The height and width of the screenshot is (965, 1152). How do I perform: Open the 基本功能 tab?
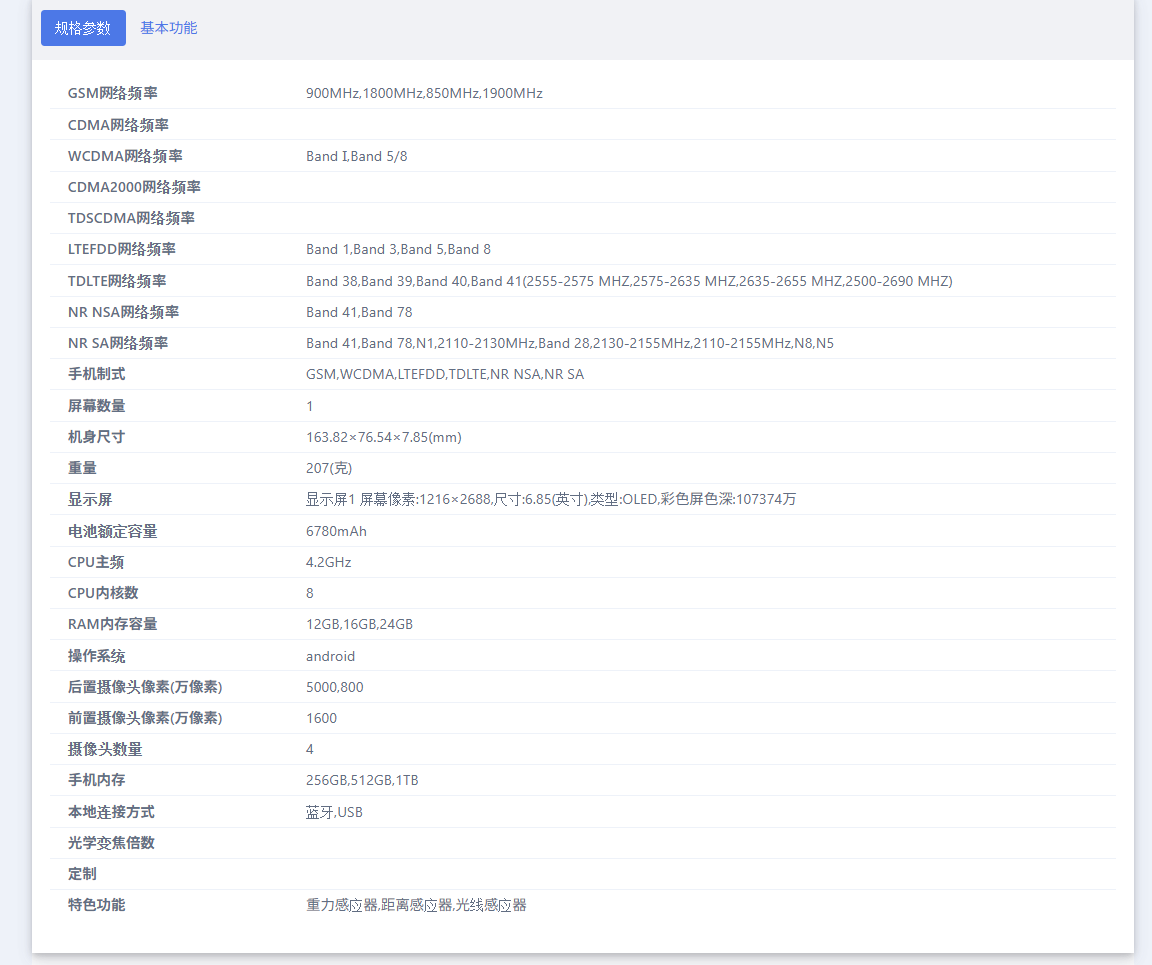pos(168,28)
